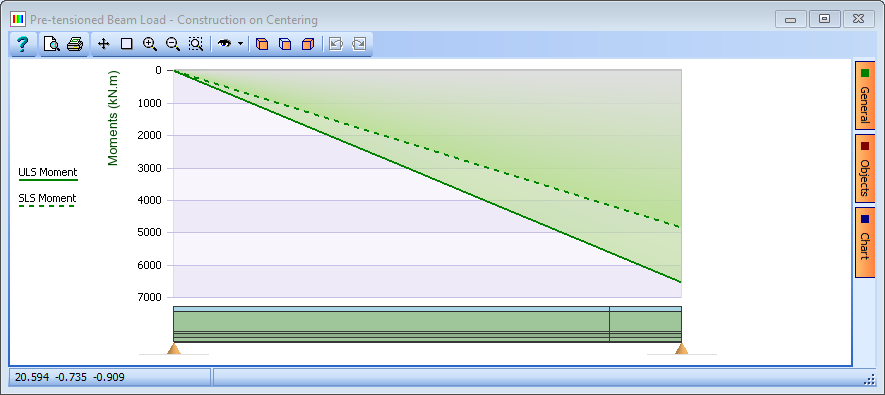Click the dashed Zoom to Fit icon
The width and height of the screenshot is (885, 395).
point(196,44)
